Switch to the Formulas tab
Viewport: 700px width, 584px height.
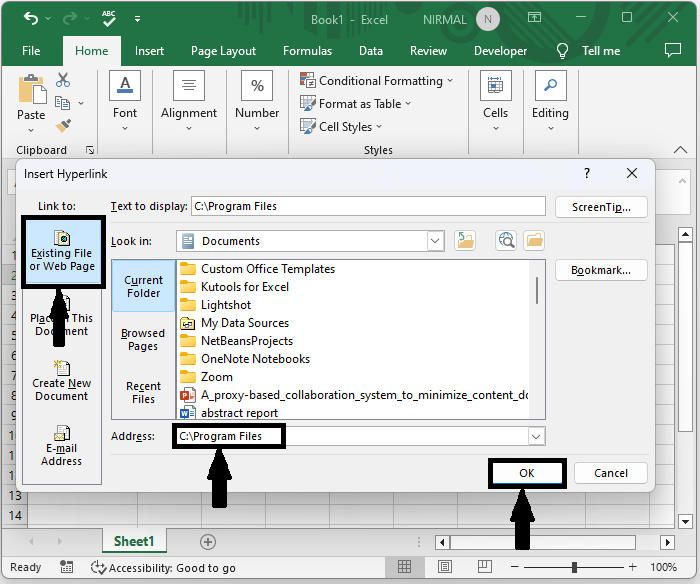tap(307, 51)
